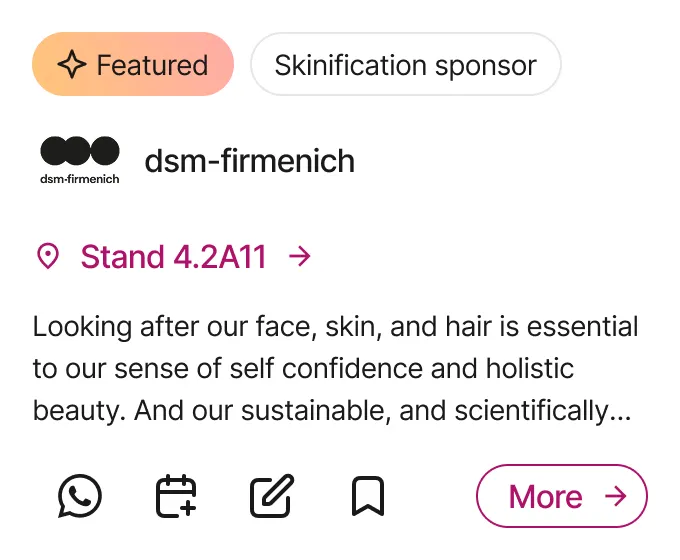Open the Stand 4.2A11 location link

tap(174, 257)
